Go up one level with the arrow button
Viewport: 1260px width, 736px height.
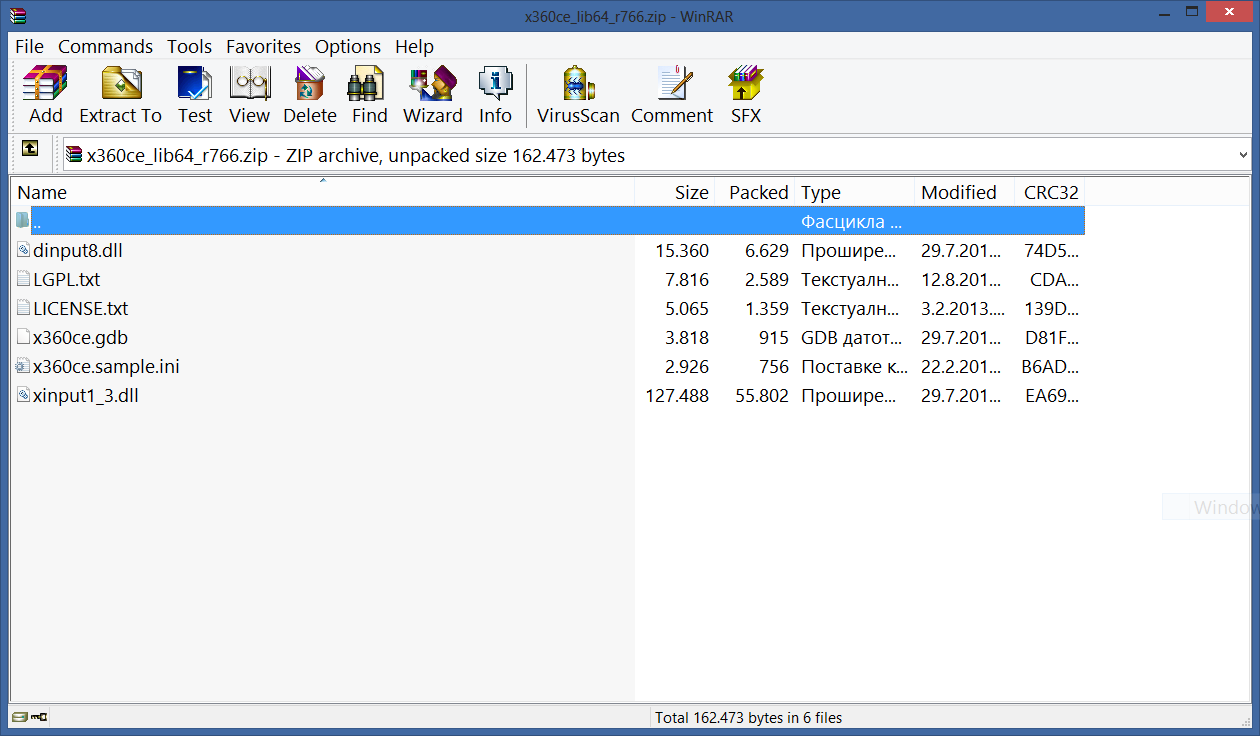coord(31,148)
